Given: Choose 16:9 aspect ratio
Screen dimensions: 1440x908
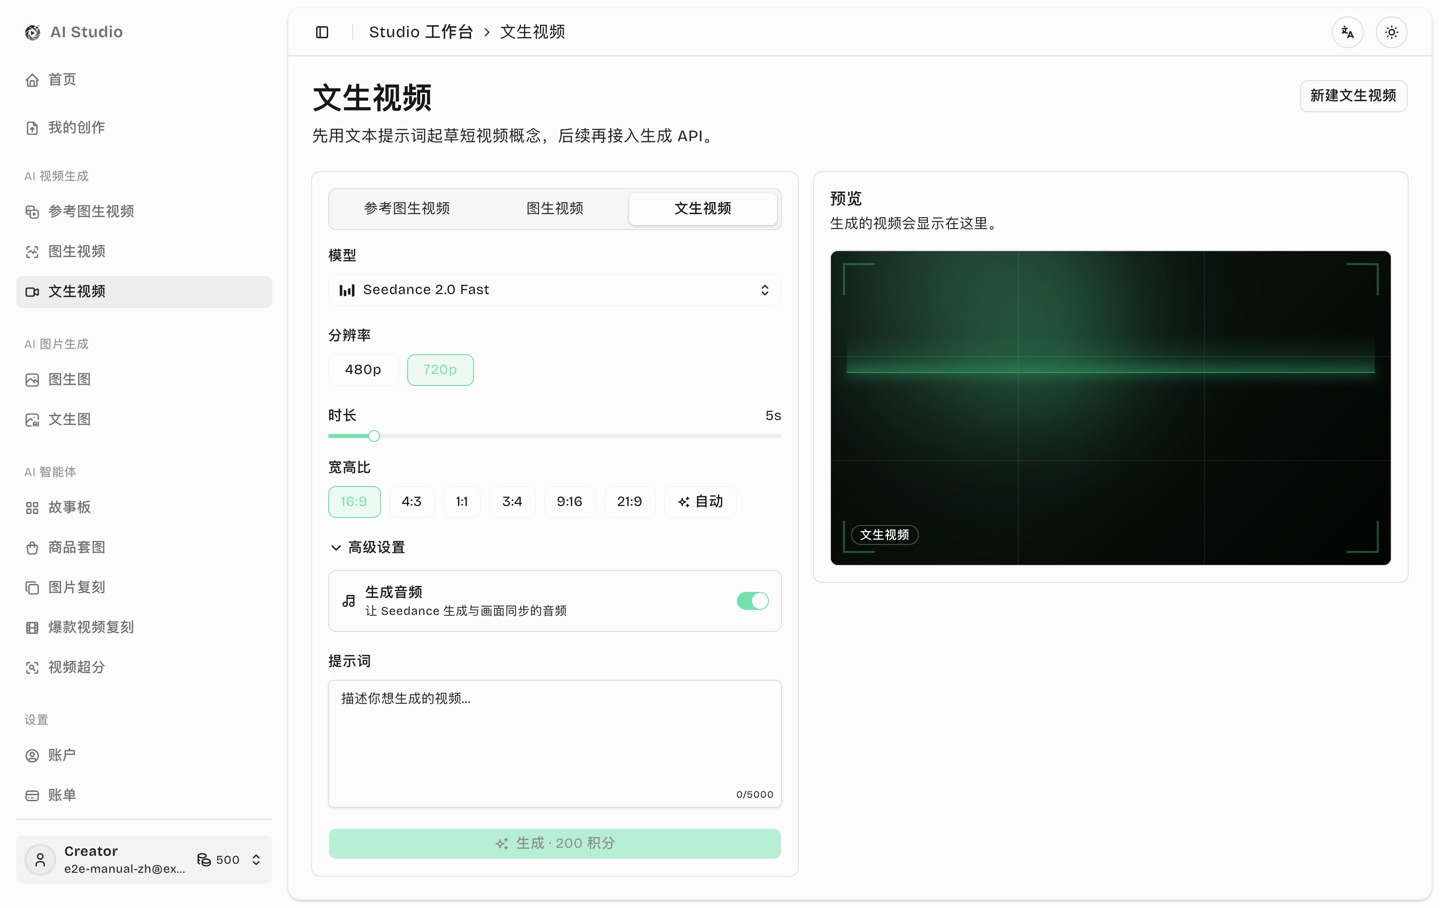Looking at the screenshot, I should (x=354, y=502).
